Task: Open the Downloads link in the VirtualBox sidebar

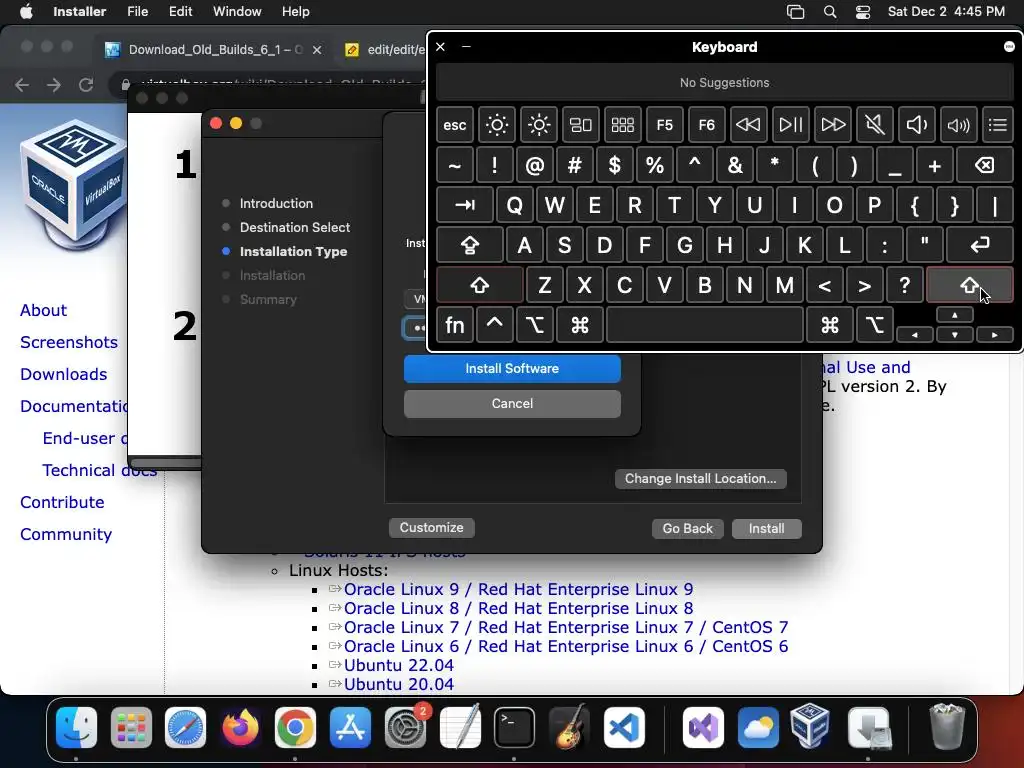Action: 63,374
